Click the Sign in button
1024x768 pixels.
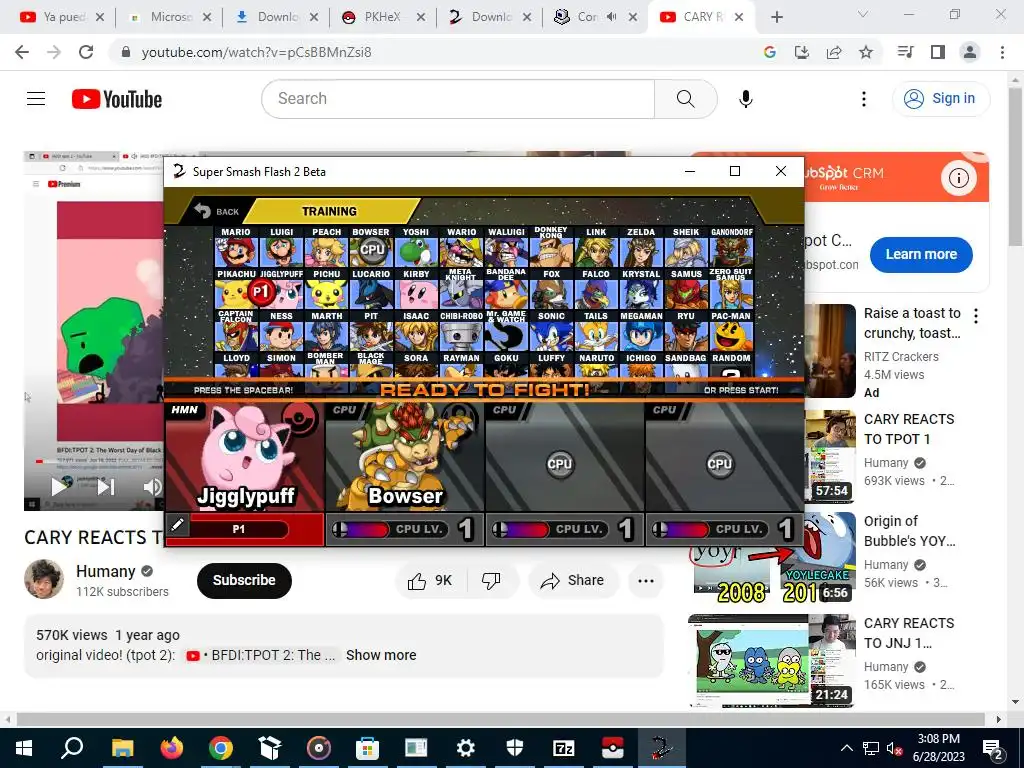tap(940, 99)
